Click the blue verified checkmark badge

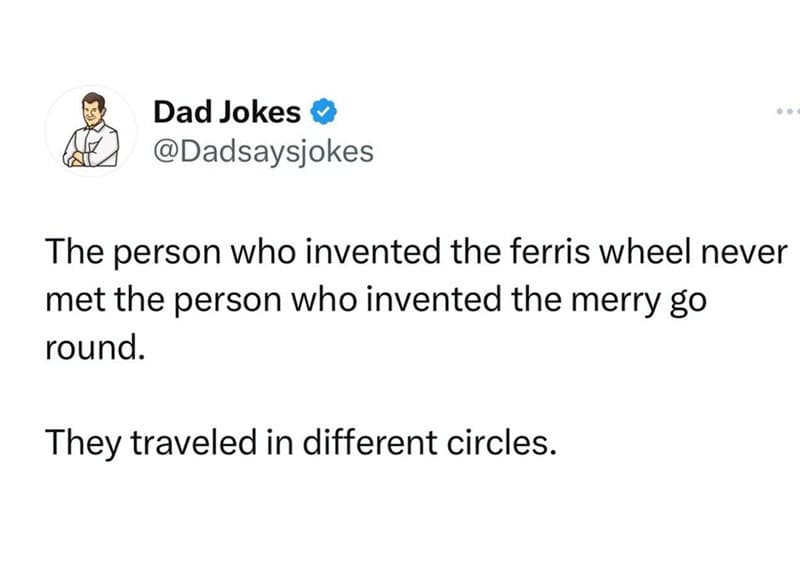[x=324, y=112]
